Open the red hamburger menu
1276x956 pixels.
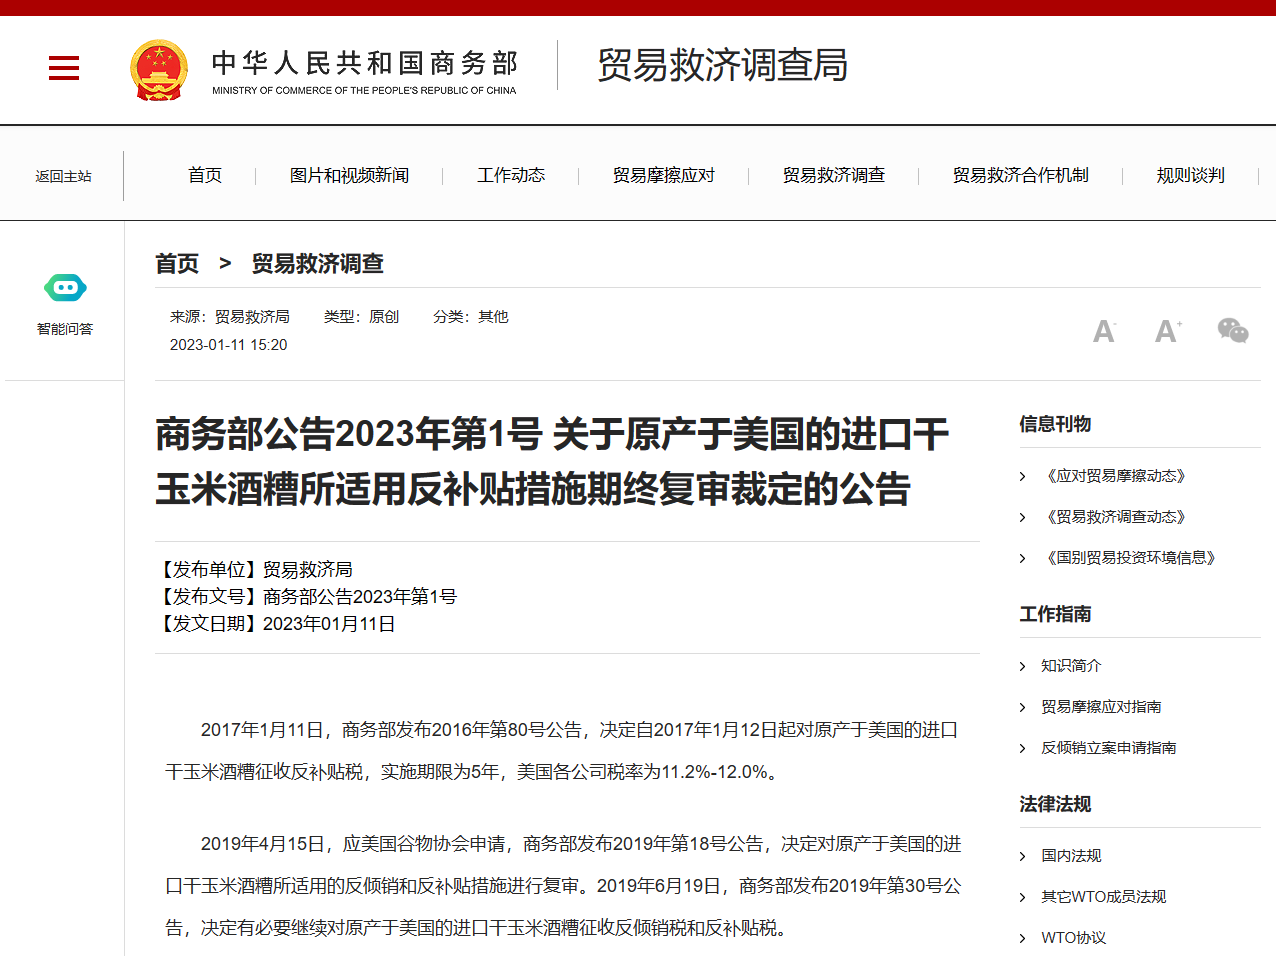(64, 68)
